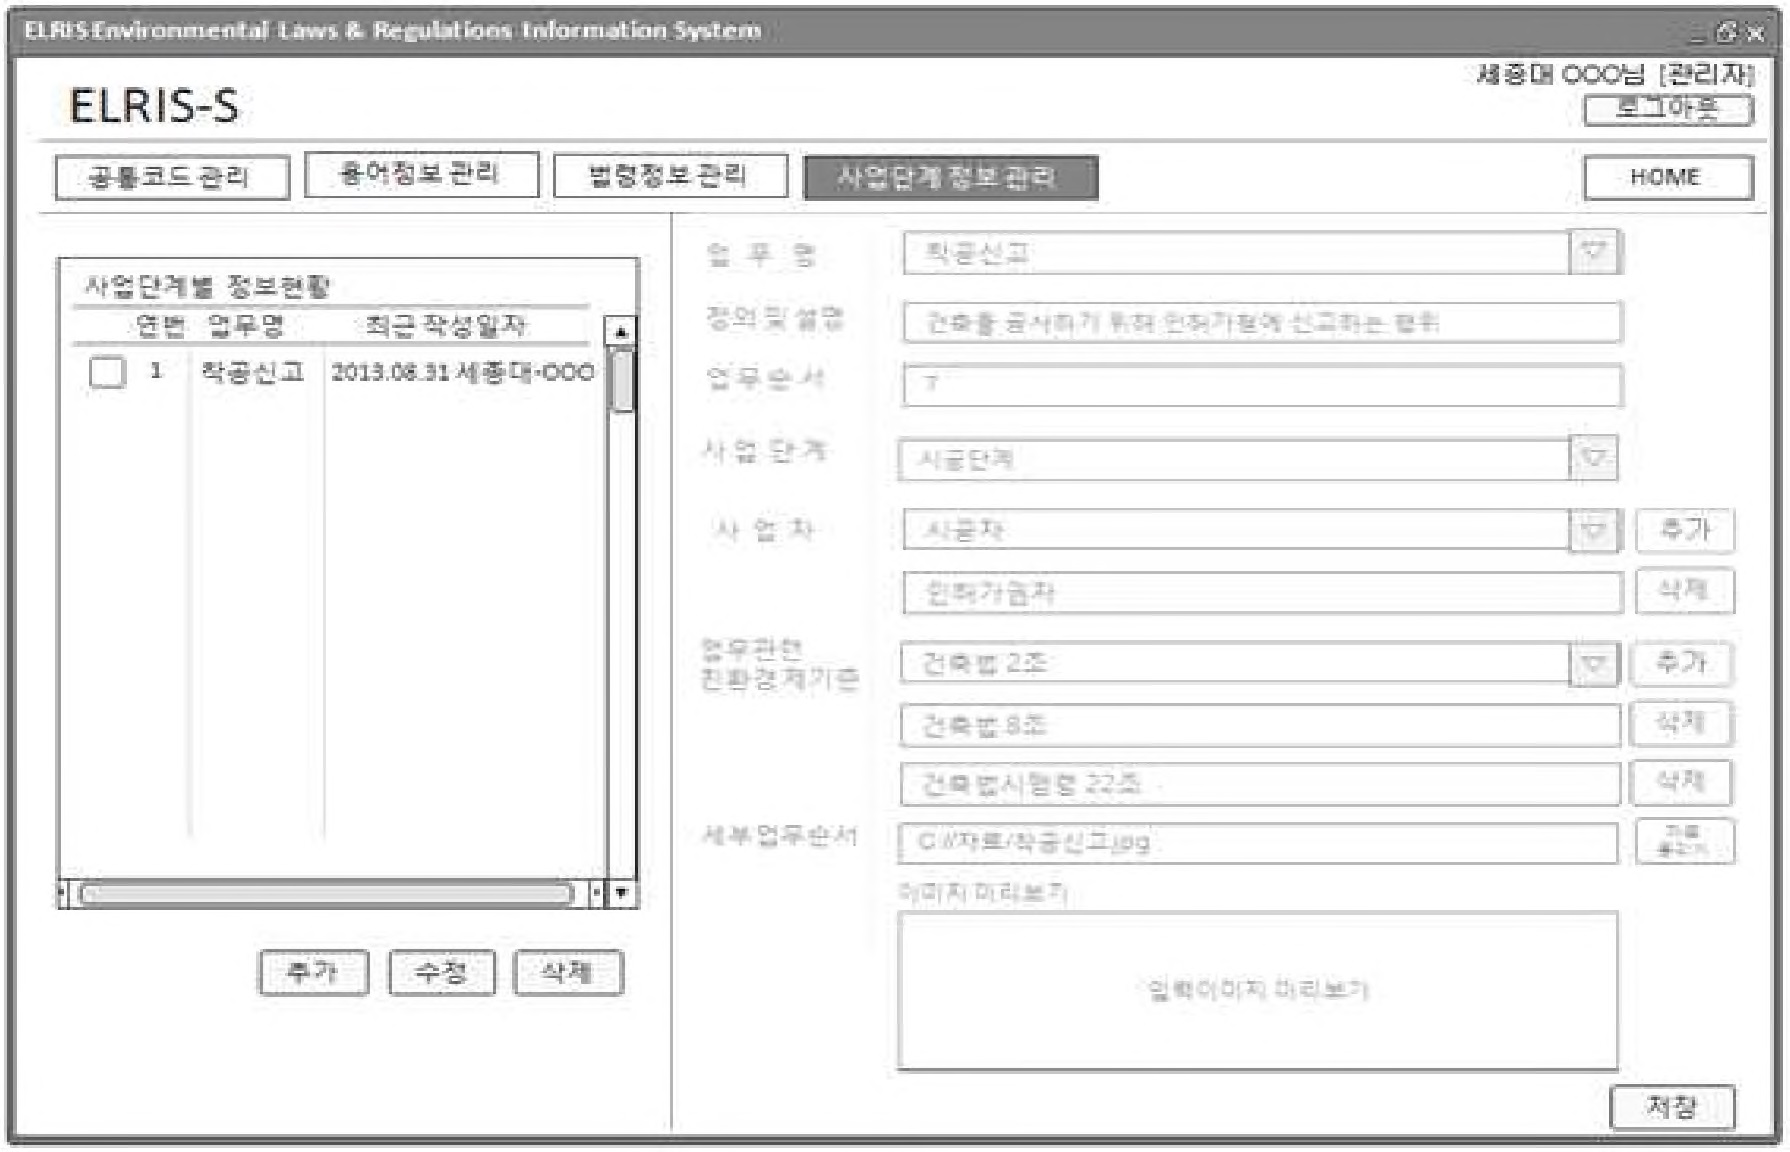The width and height of the screenshot is (1790, 1152).
Task: Open the 사업자 dropdown showing 시공자
Action: (1594, 529)
